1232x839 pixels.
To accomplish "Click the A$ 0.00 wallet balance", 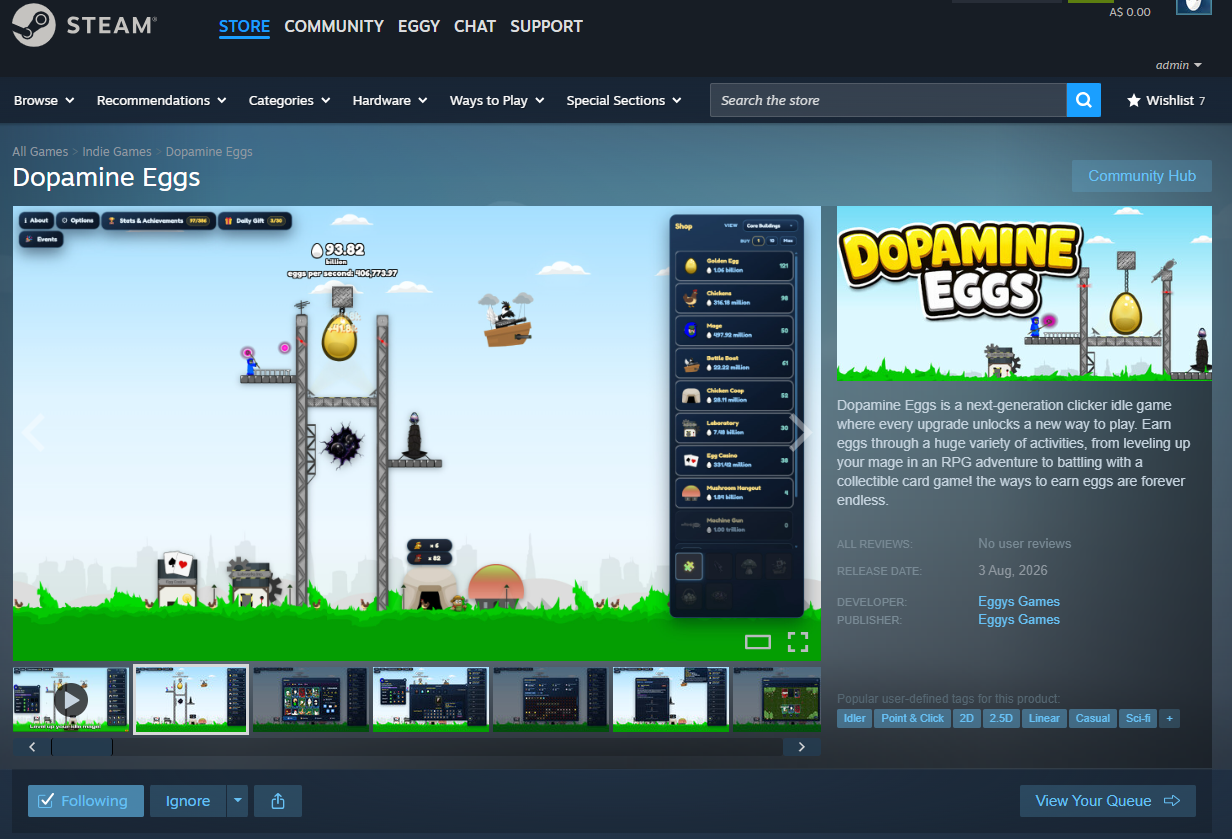I will click(x=1130, y=12).
